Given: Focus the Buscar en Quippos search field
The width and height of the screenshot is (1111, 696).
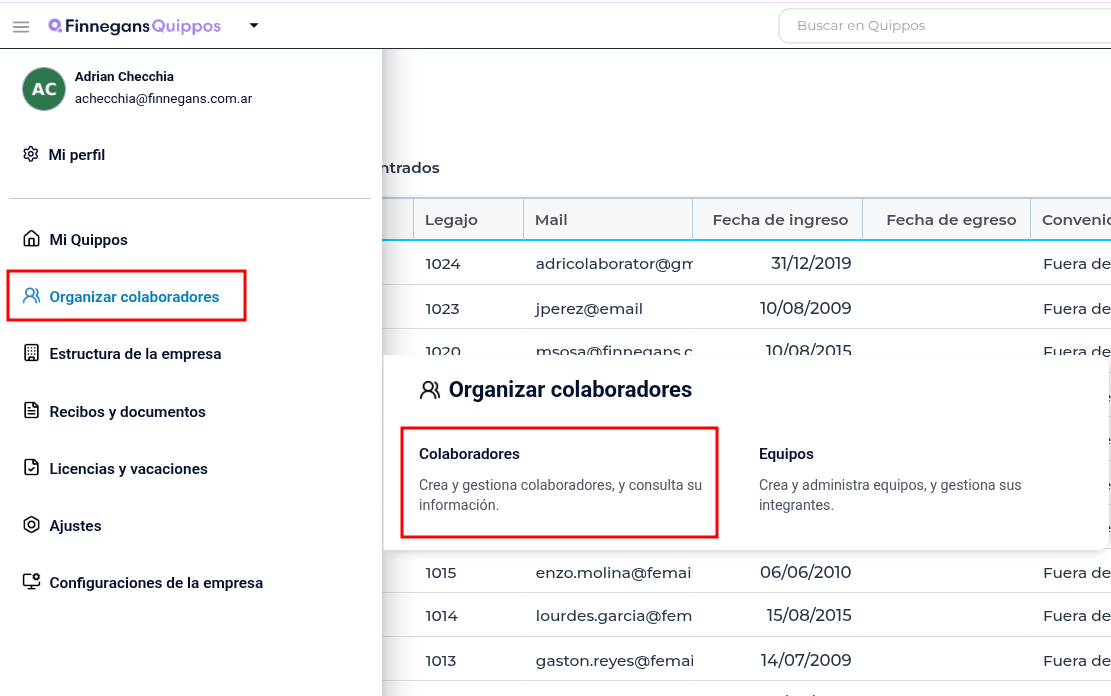Looking at the screenshot, I should click(x=944, y=26).
